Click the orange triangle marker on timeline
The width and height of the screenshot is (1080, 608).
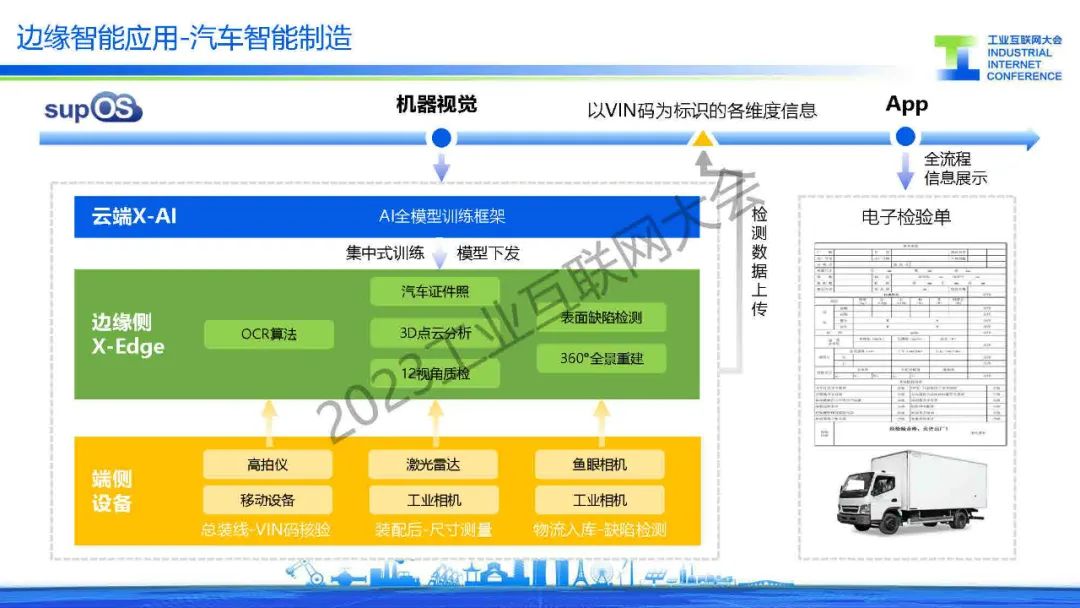[x=702, y=138]
